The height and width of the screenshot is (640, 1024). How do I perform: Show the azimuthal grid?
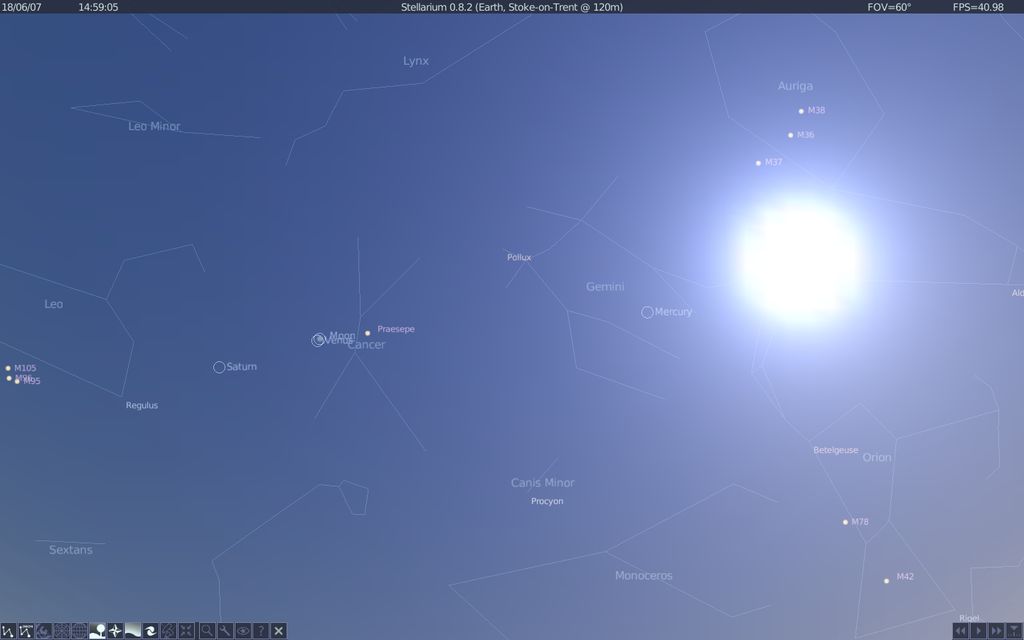tap(62, 631)
